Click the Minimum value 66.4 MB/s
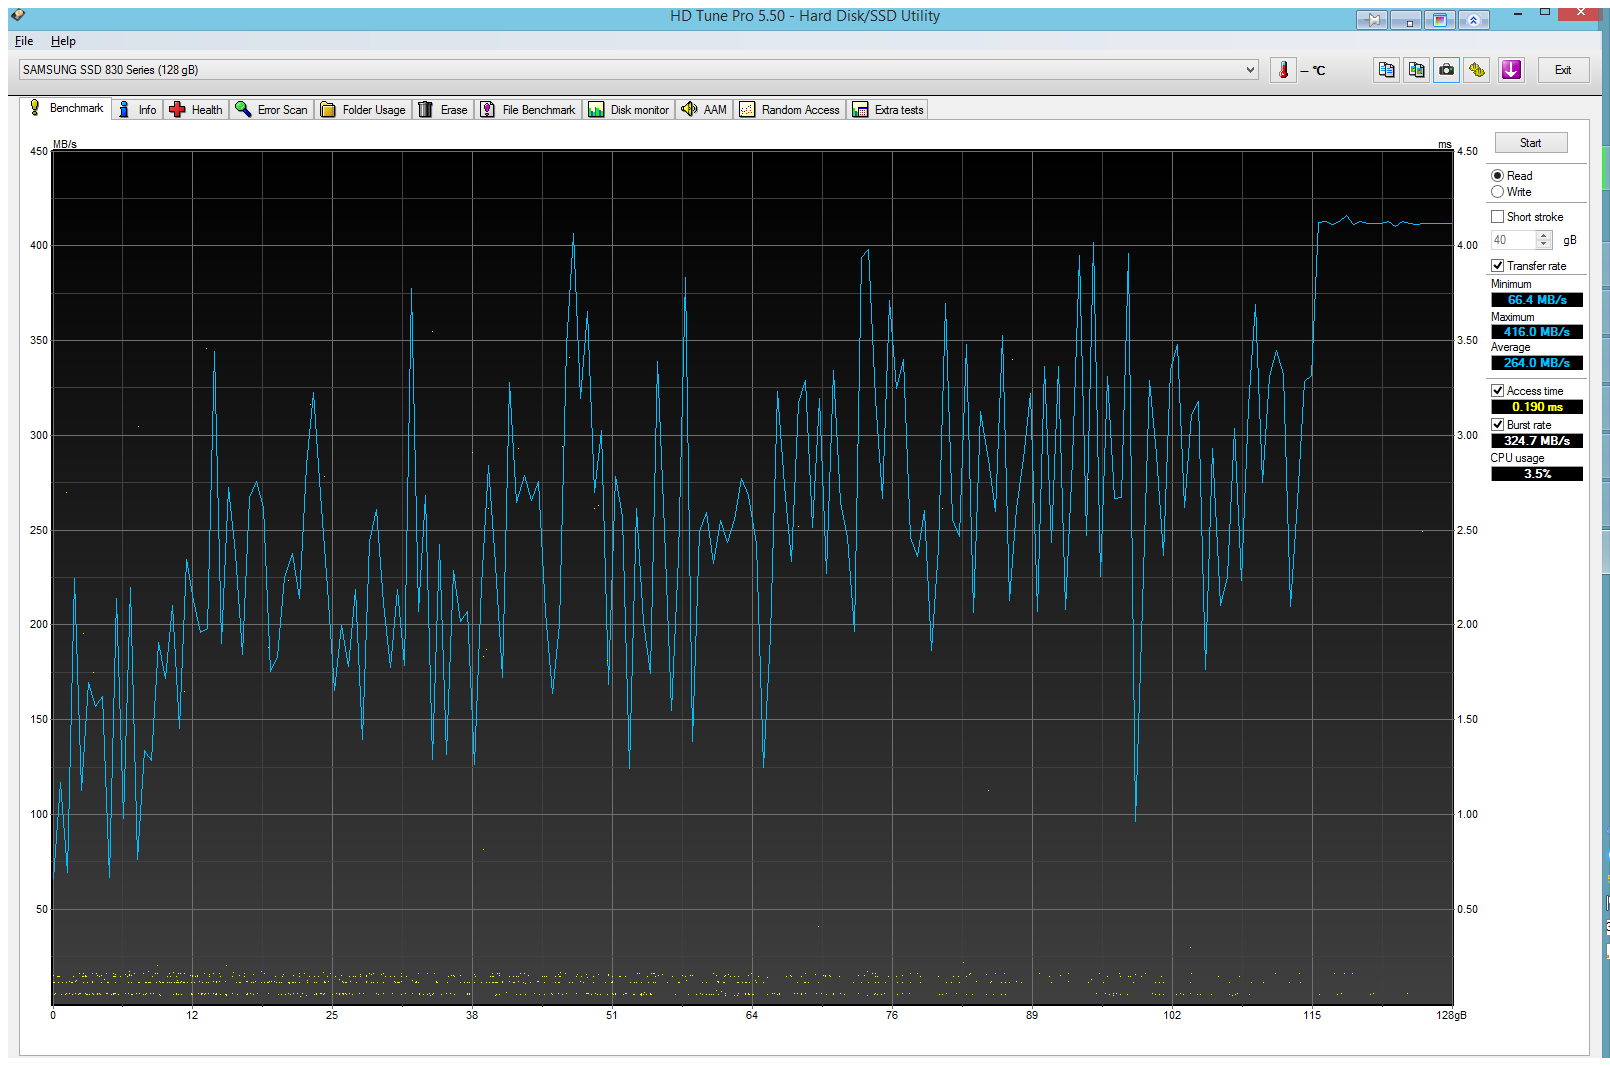This screenshot has width=1610, height=1066. pyautogui.click(x=1536, y=300)
